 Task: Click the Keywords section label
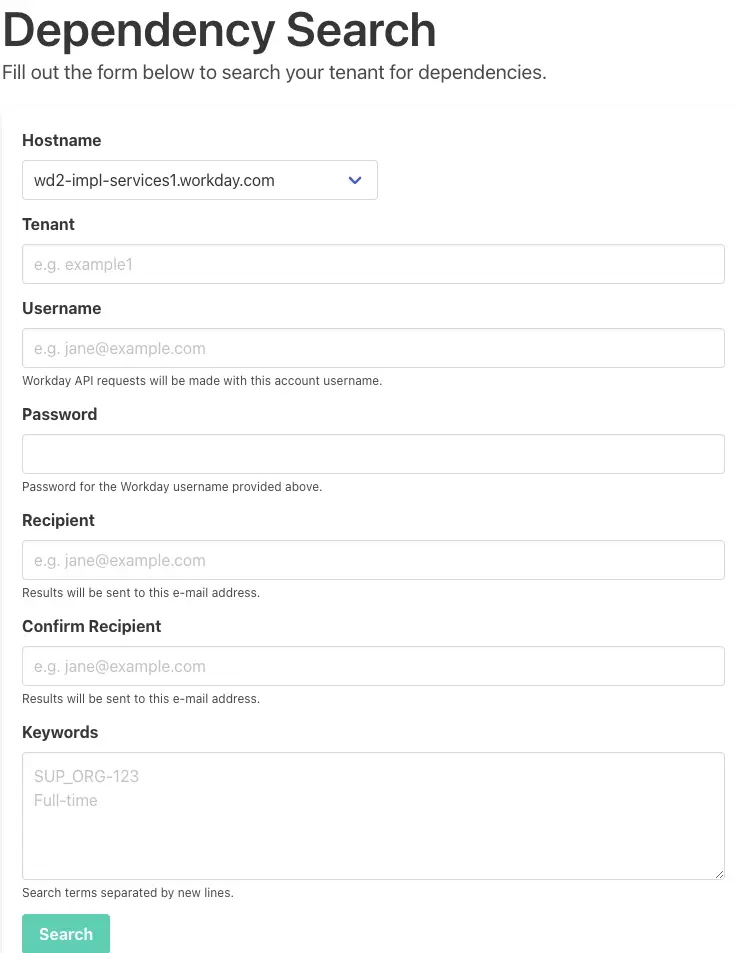click(x=60, y=732)
